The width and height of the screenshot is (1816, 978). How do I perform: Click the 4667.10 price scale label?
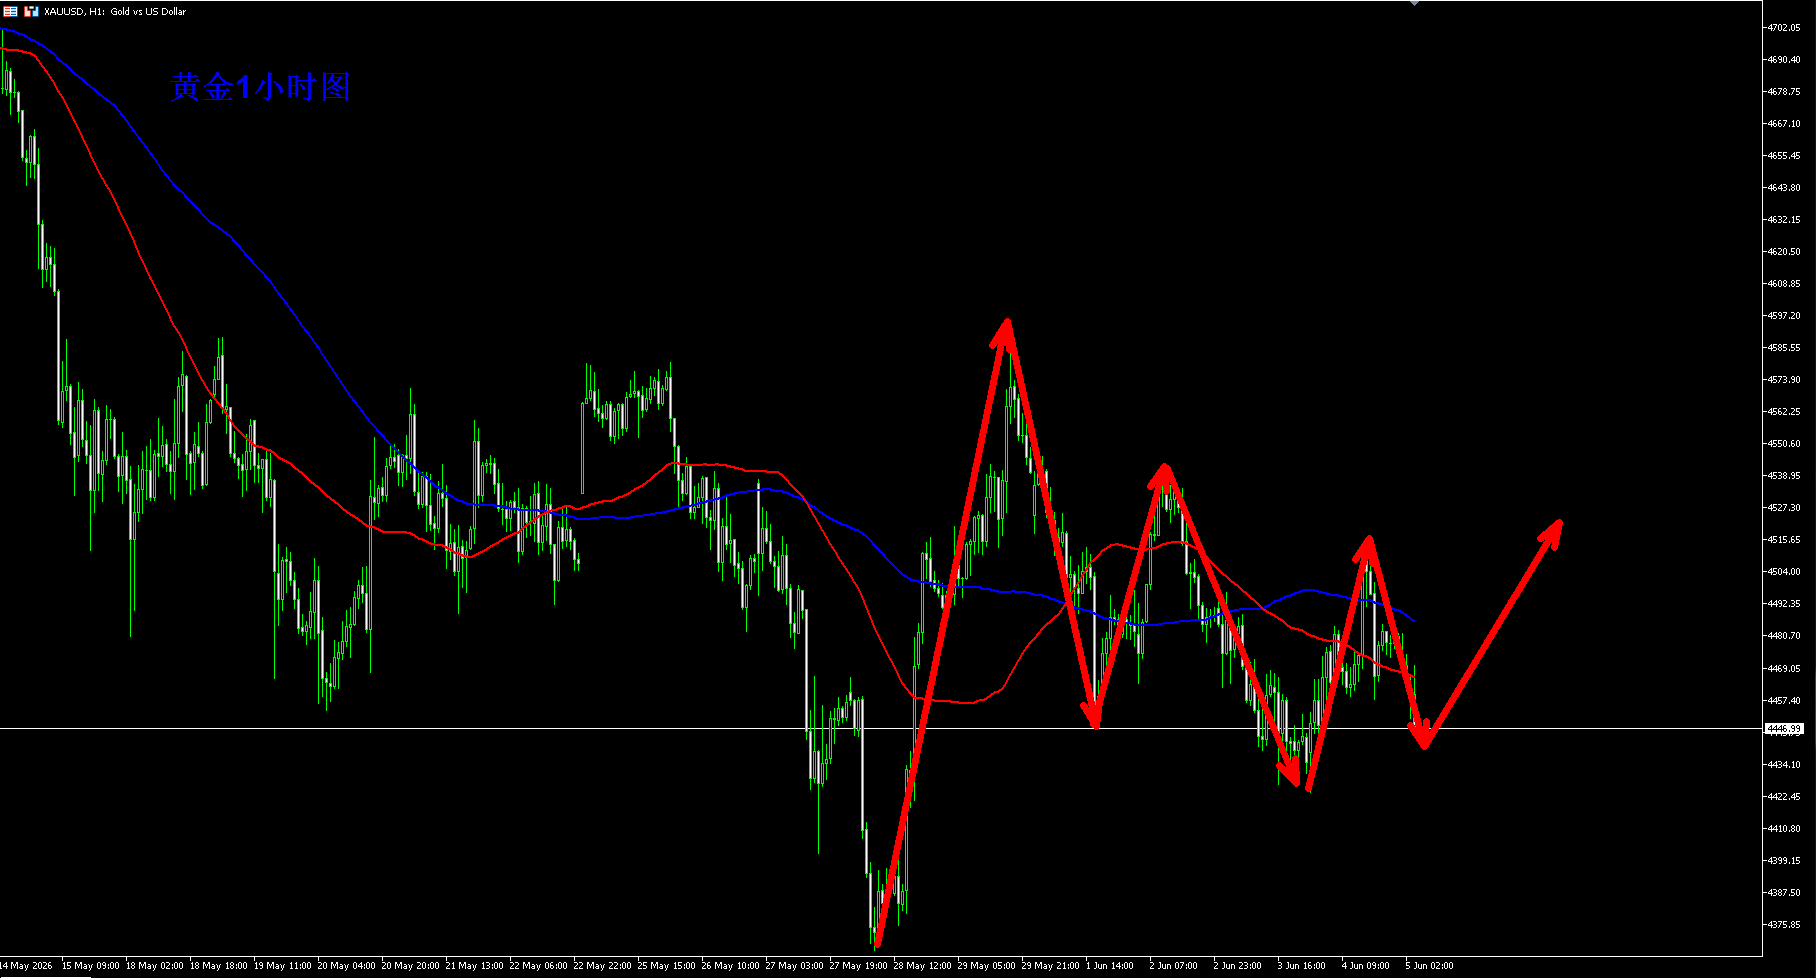pyautogui.click(x=1784, y=124)
